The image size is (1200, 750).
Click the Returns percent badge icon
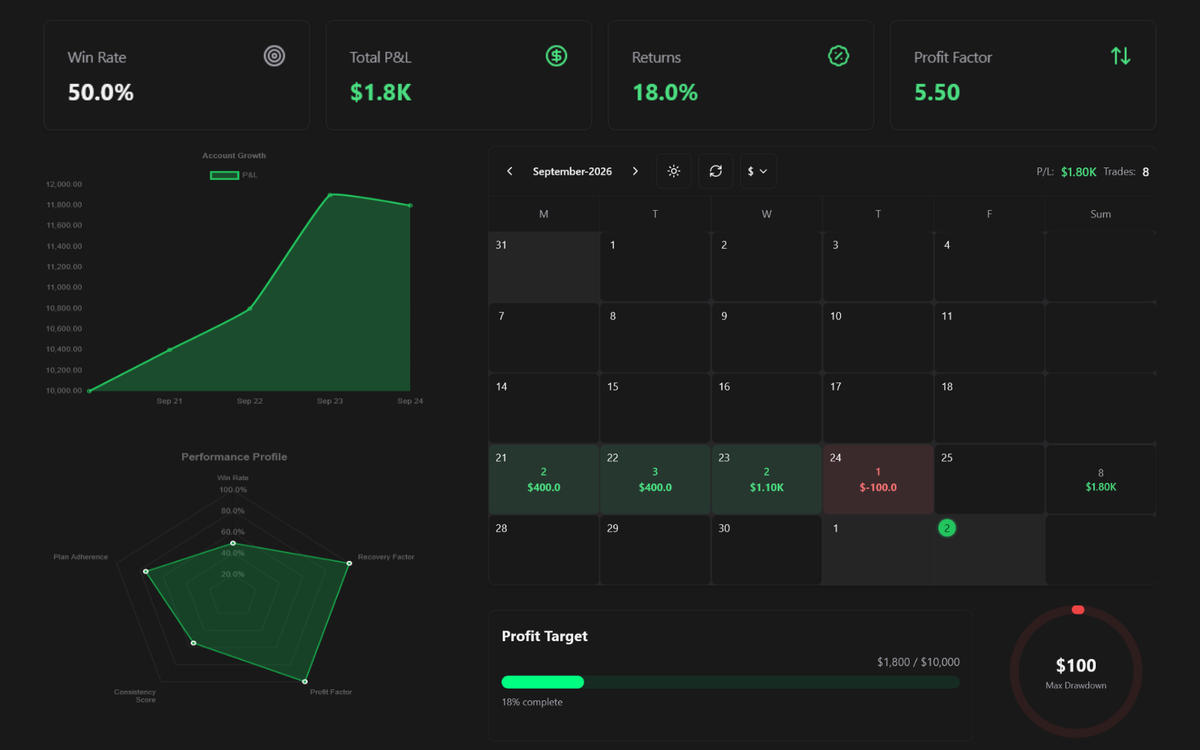pos(838,56)
